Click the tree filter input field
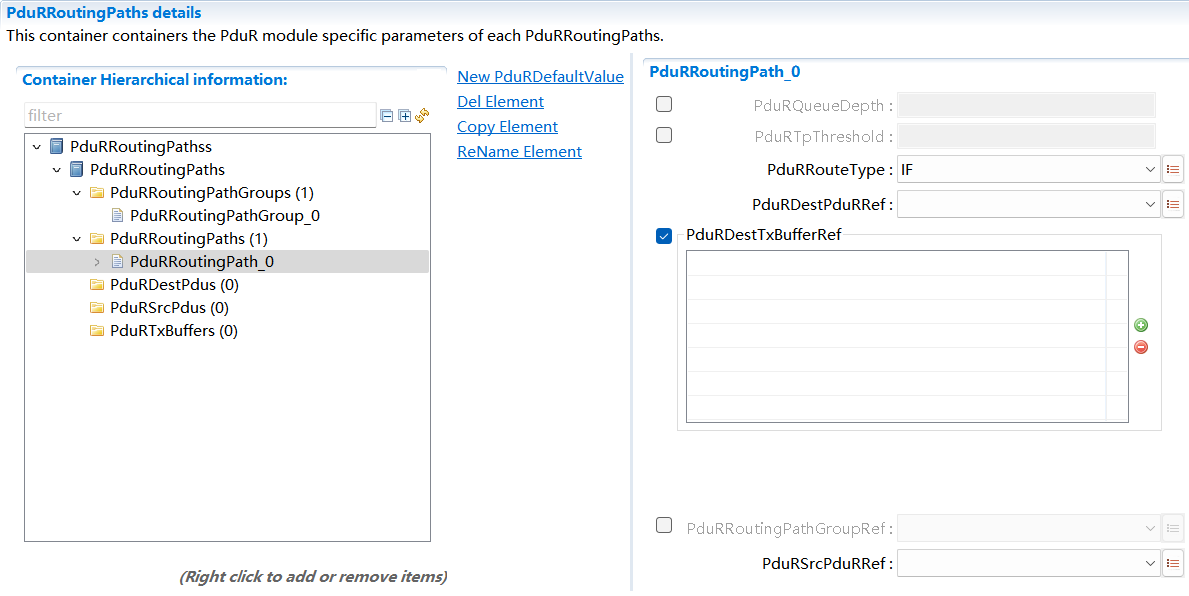The height and width of the screenshot is (596, 1189). tap(200, 115)
